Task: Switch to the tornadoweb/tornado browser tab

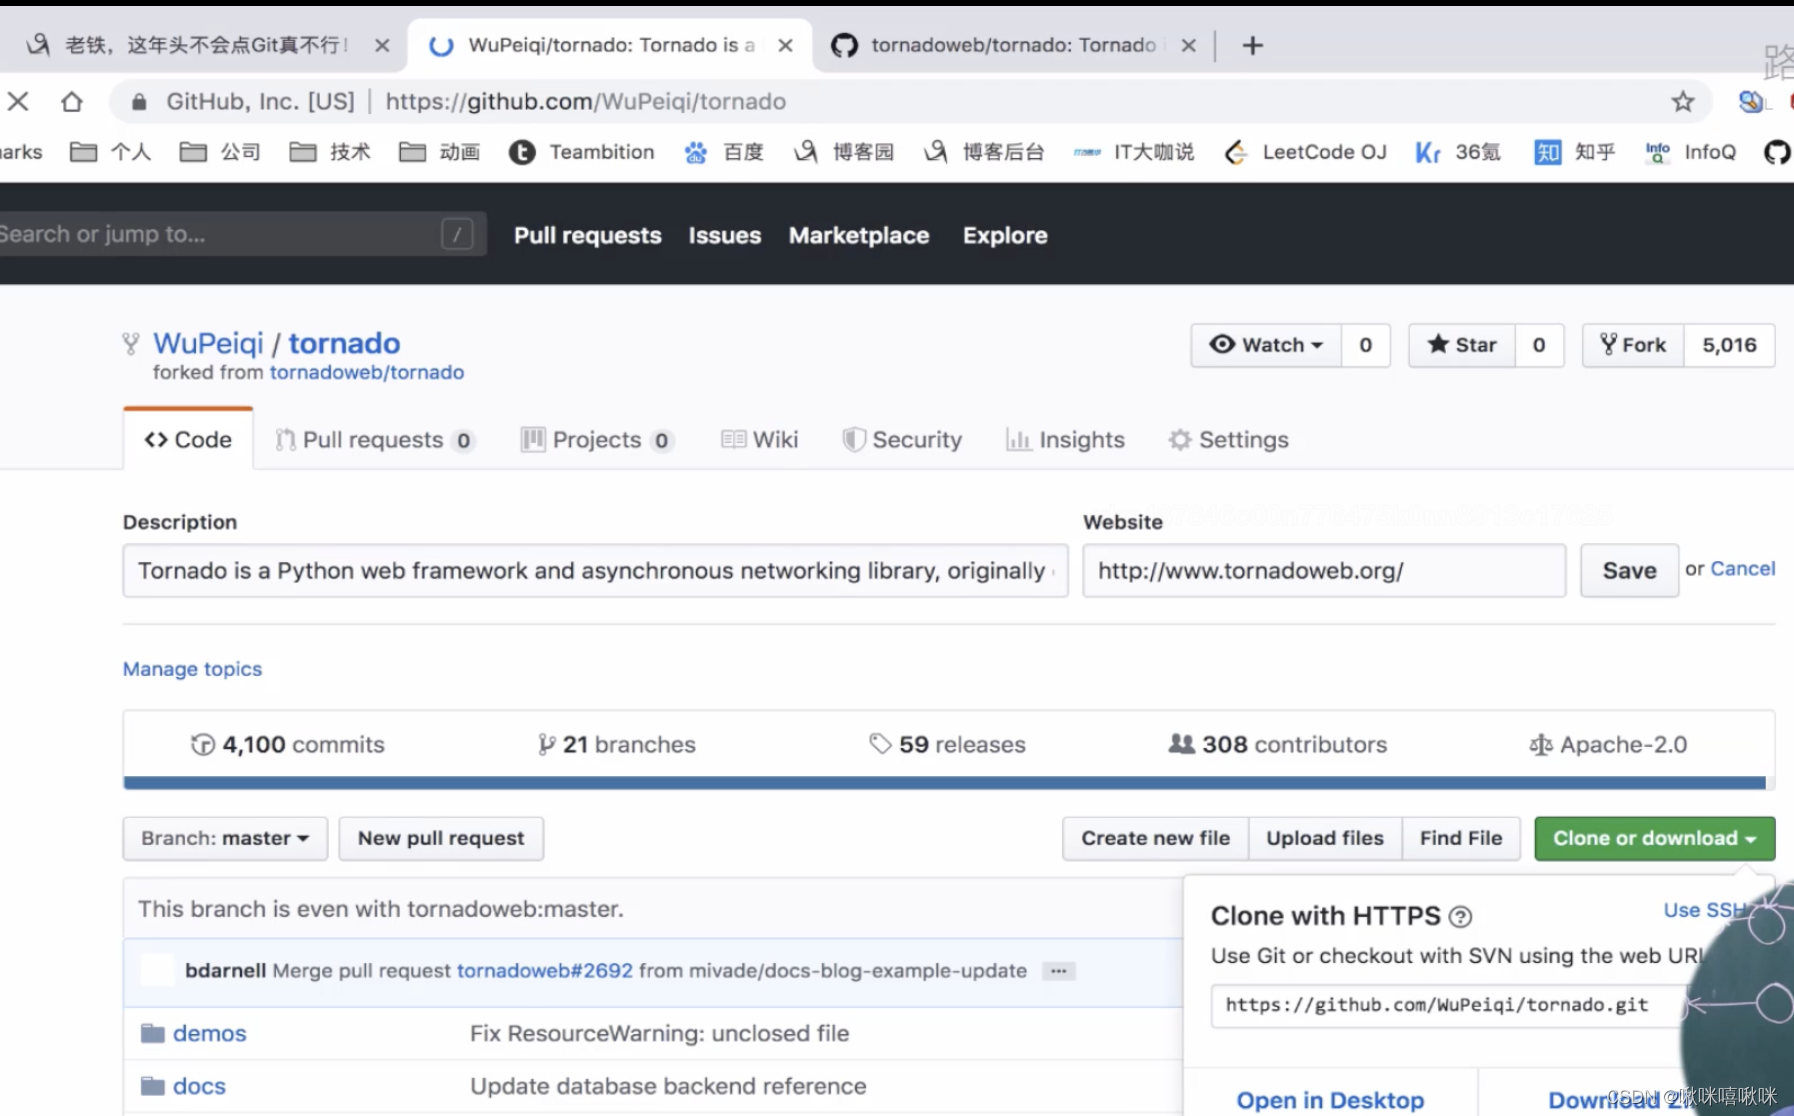Action: [x=1012, y=45]
